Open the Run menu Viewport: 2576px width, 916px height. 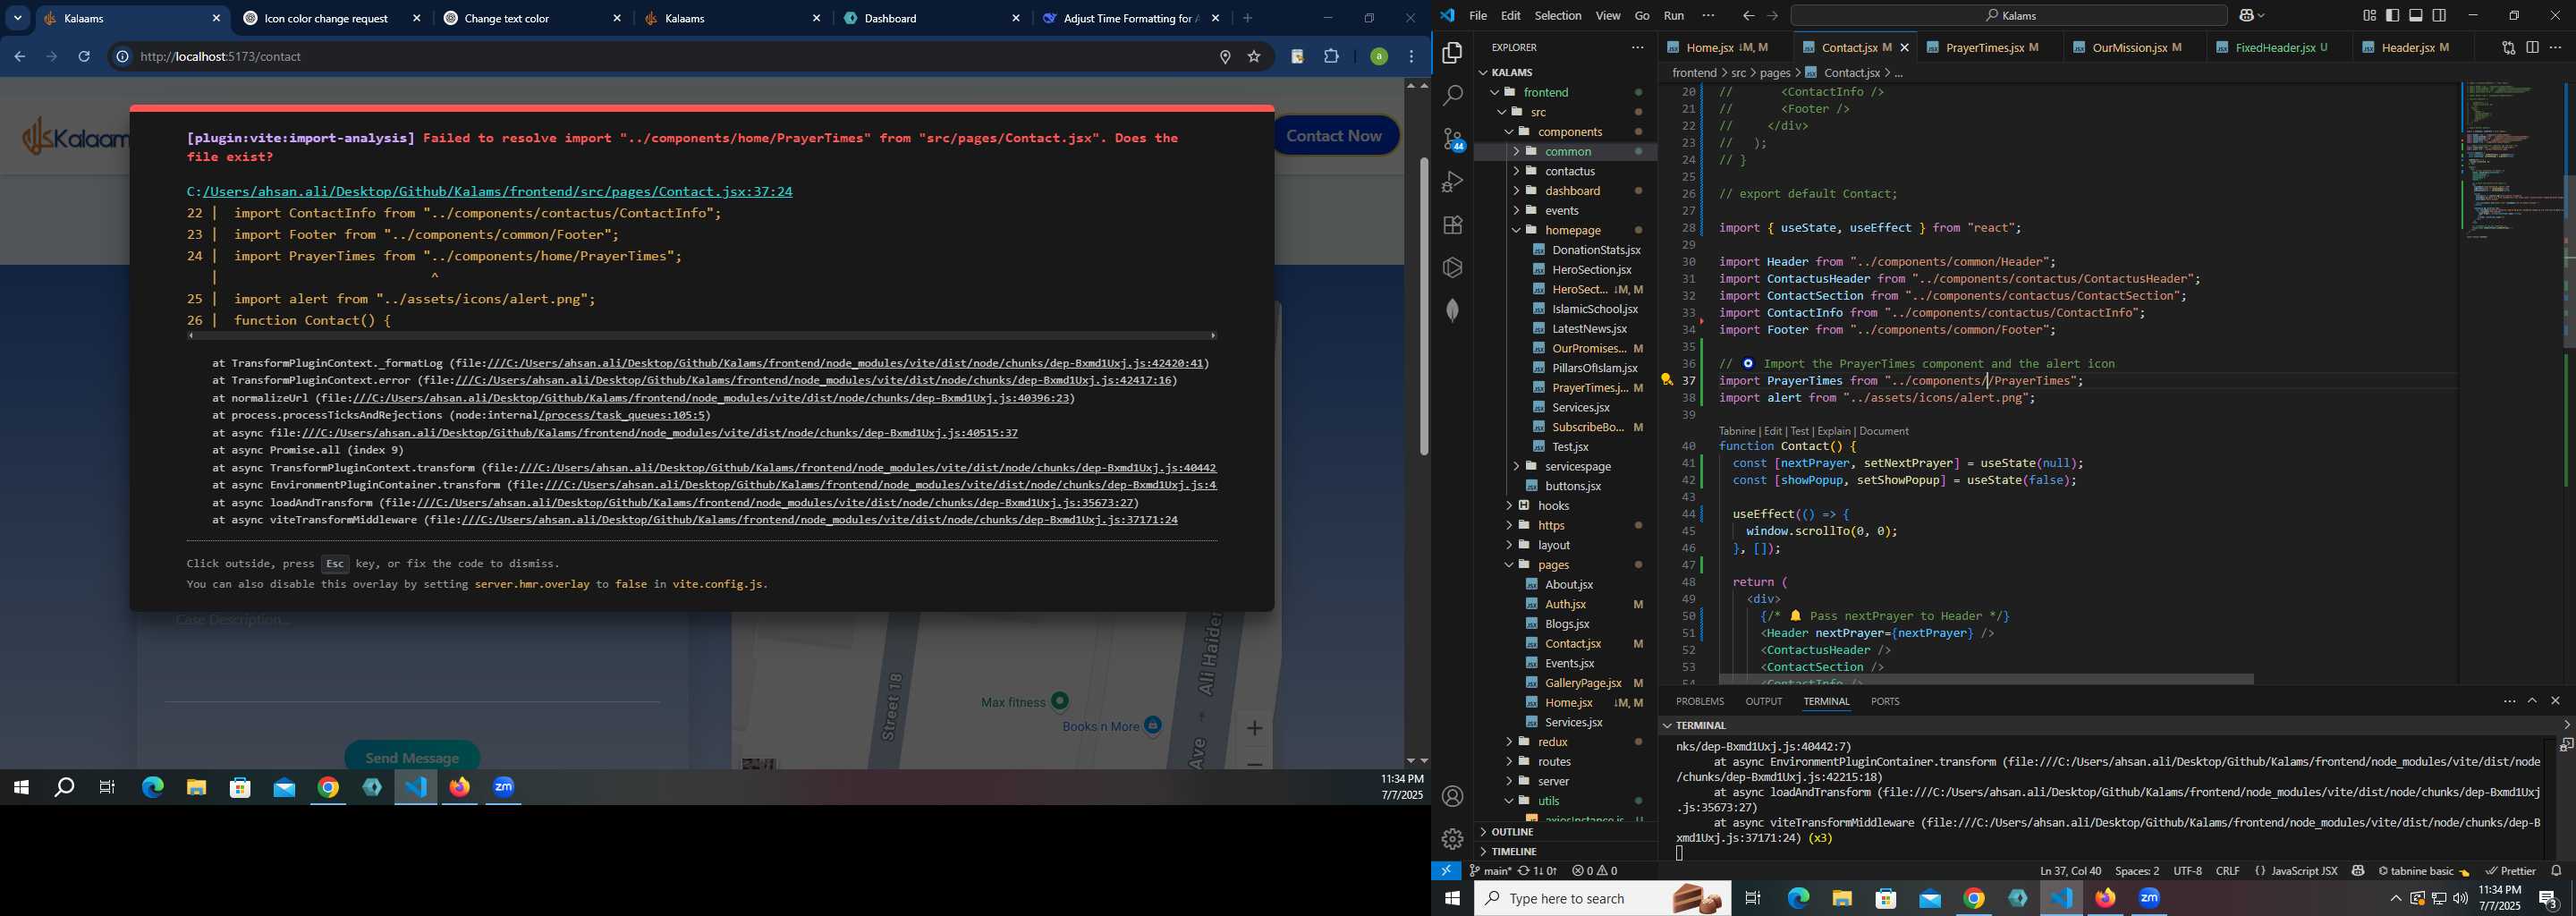[1673, 16]
